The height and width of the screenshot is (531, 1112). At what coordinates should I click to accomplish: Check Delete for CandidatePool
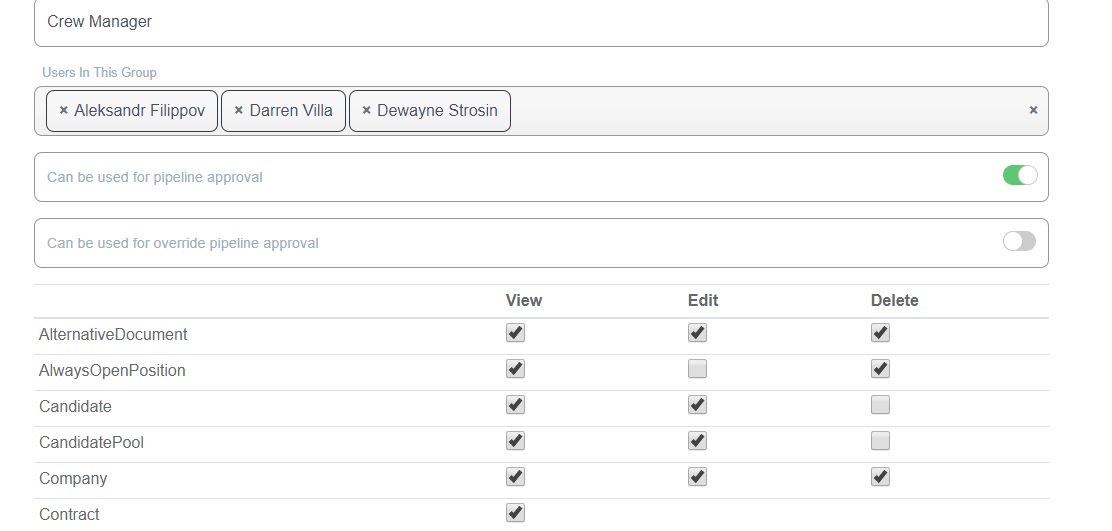pyautogui.click(x=880, y=442)
